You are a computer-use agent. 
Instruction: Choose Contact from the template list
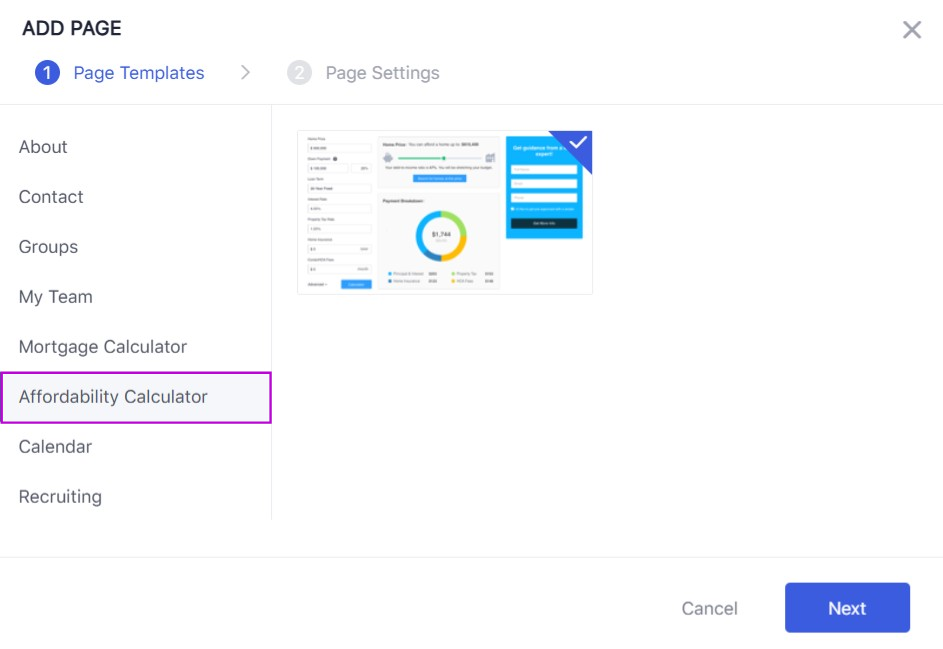[51, 197]
